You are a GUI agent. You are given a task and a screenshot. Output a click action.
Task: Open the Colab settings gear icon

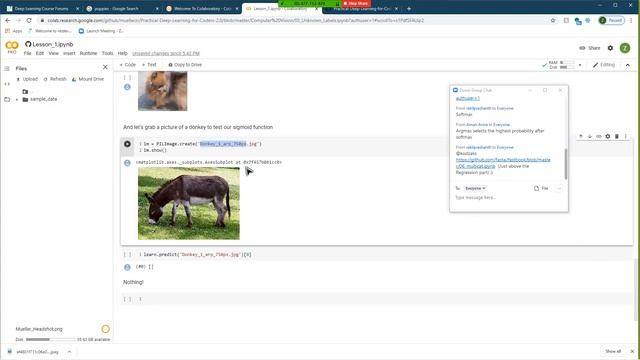tap(610, 48)
